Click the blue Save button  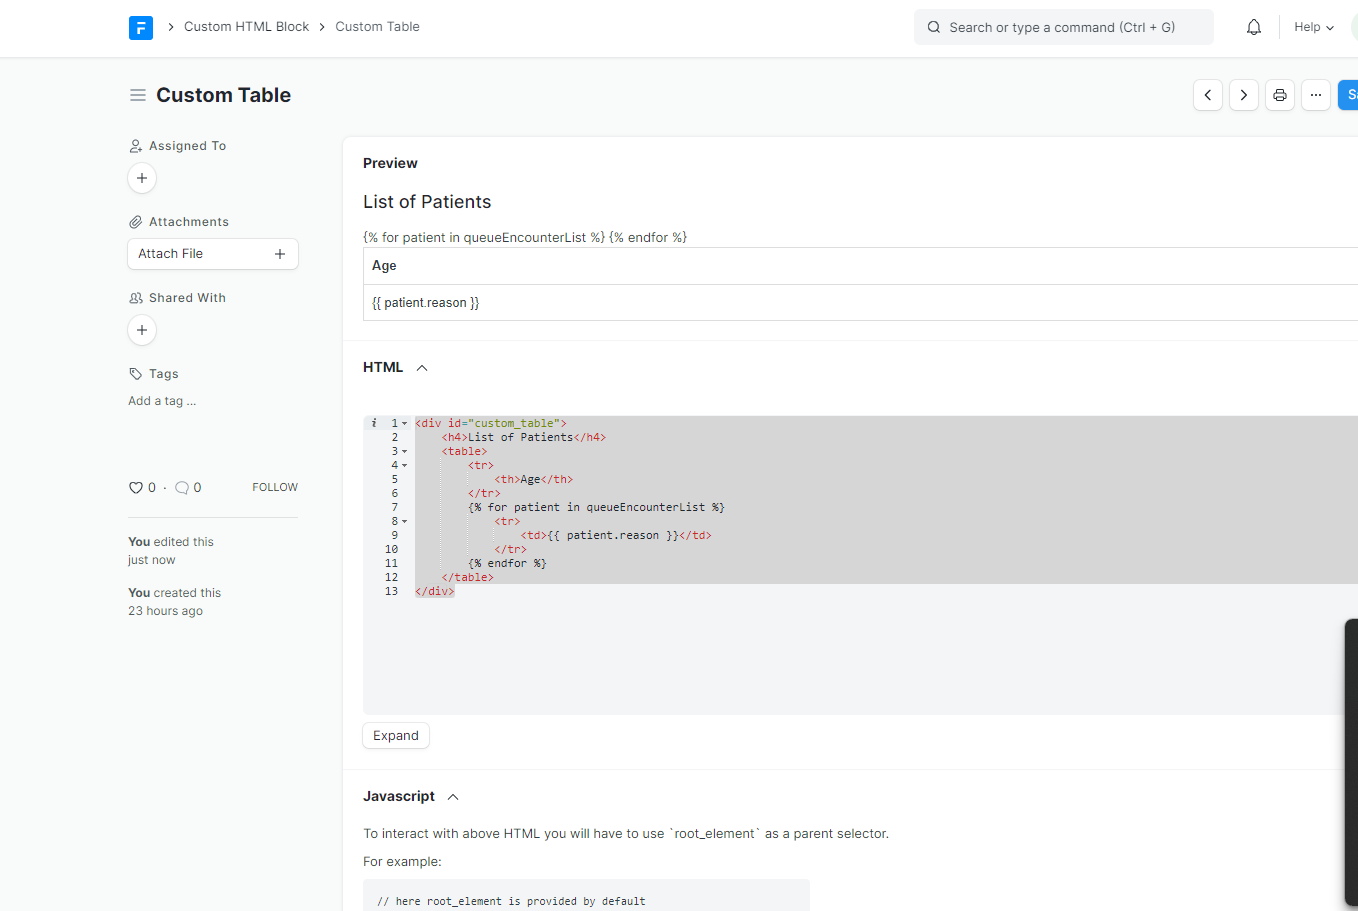(1348, 95)
